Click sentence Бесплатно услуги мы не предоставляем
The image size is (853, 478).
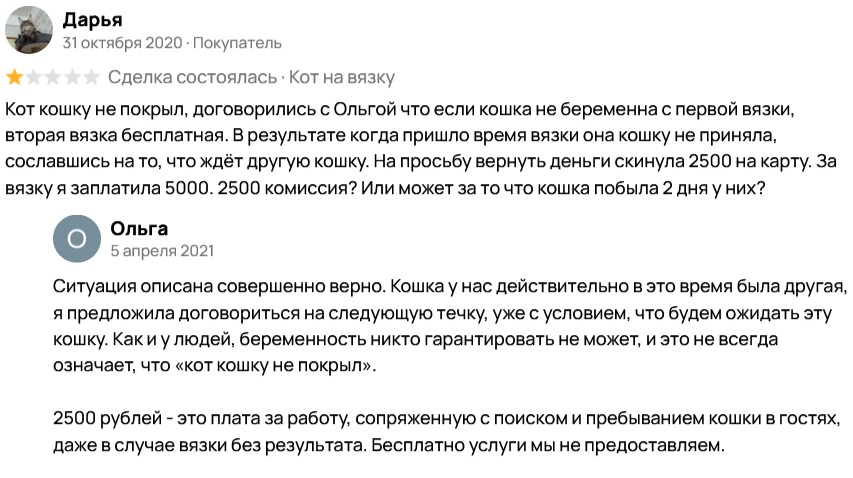548,445
